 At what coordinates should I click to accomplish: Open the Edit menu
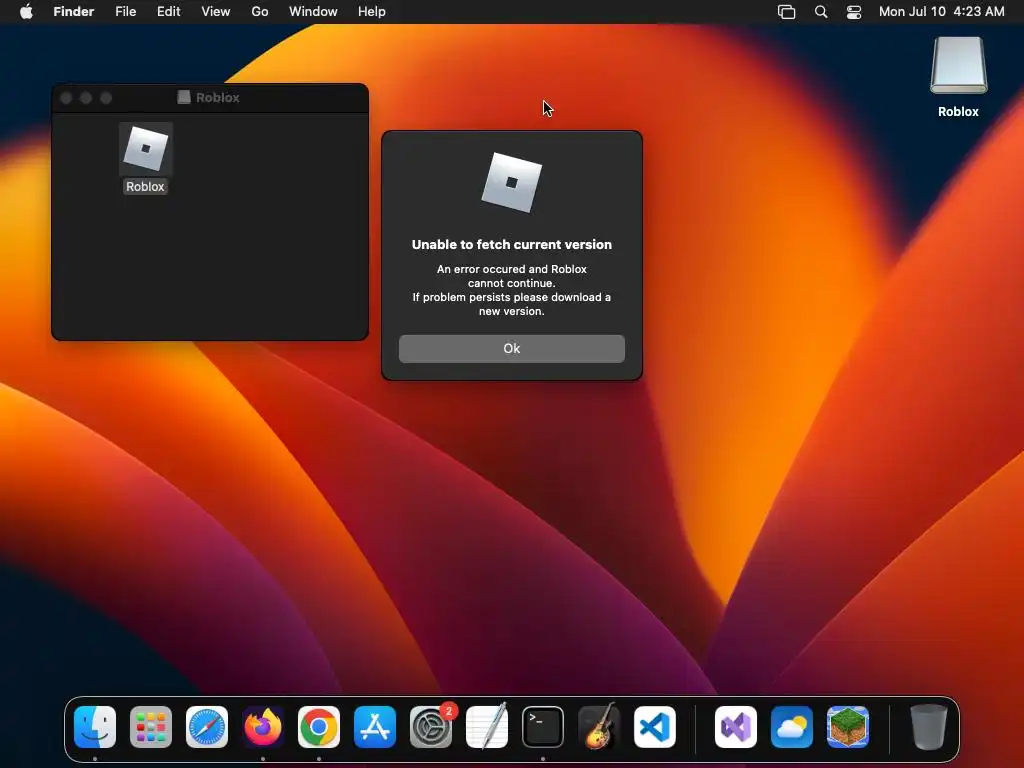pos(168,12)
